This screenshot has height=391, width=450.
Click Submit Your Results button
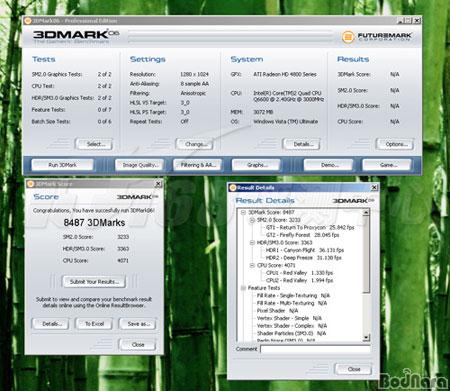click(94, 282)
